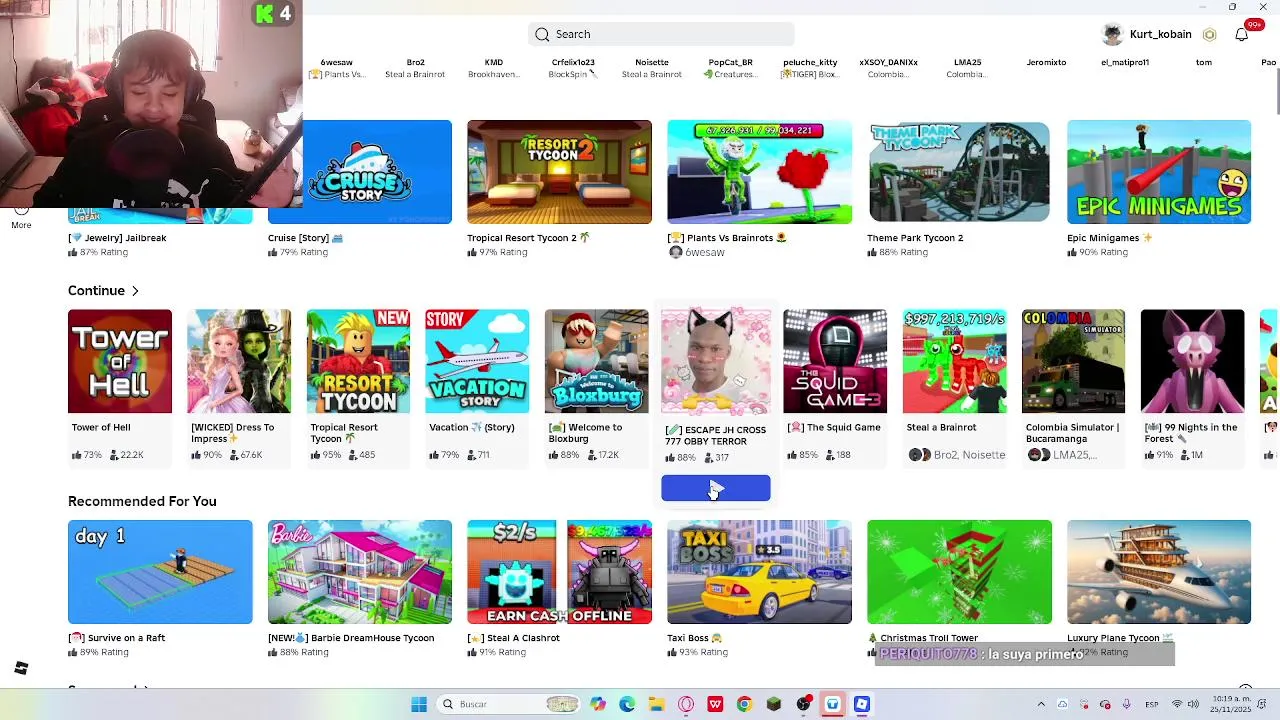Open friend el_matipro11
The image size is (1280, 720).
[1125, 62]
